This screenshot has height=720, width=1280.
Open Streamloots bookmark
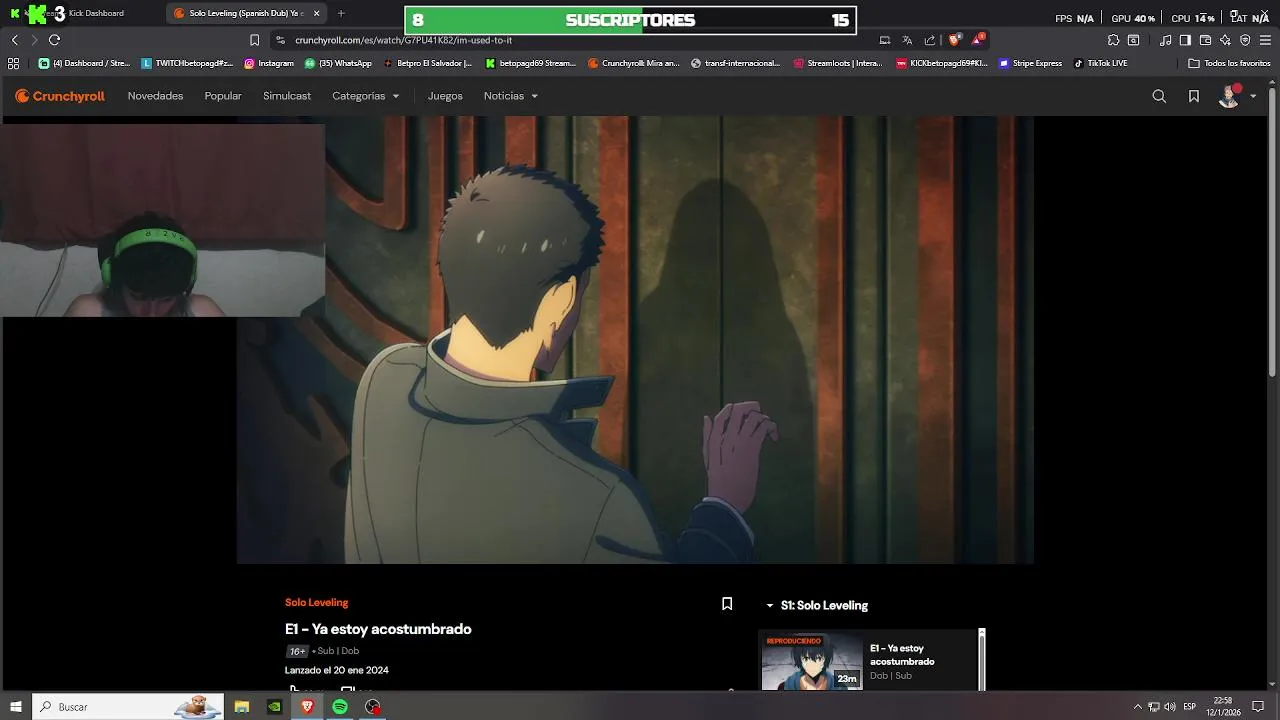coord(838,63)
